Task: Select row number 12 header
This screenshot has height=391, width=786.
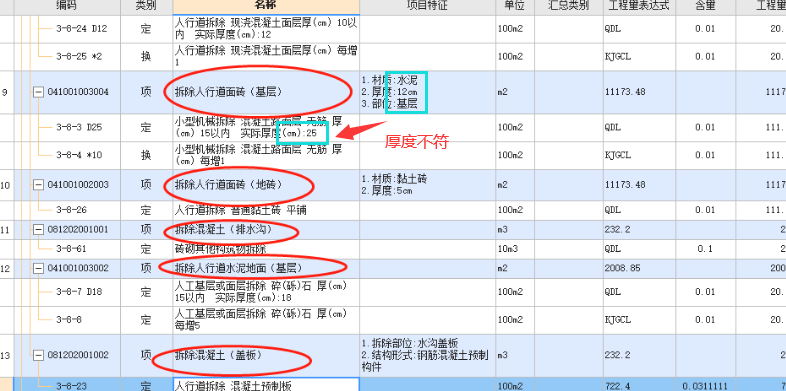Action: [7, 268]
